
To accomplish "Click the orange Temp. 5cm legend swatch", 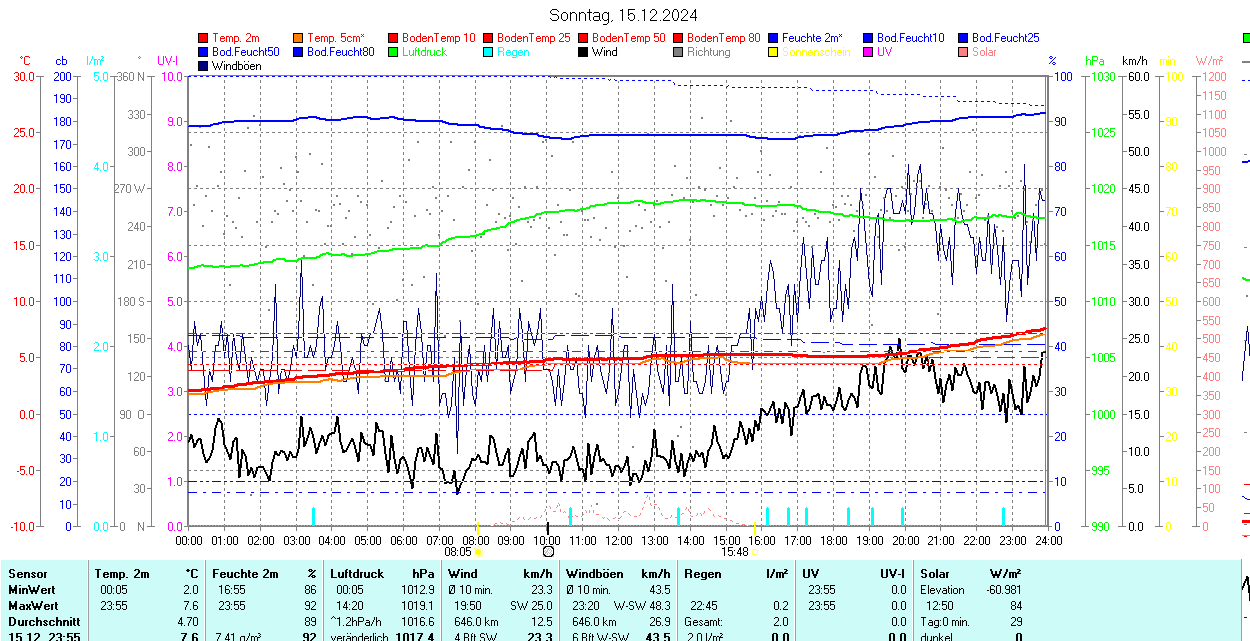I will tap(299, 38).
